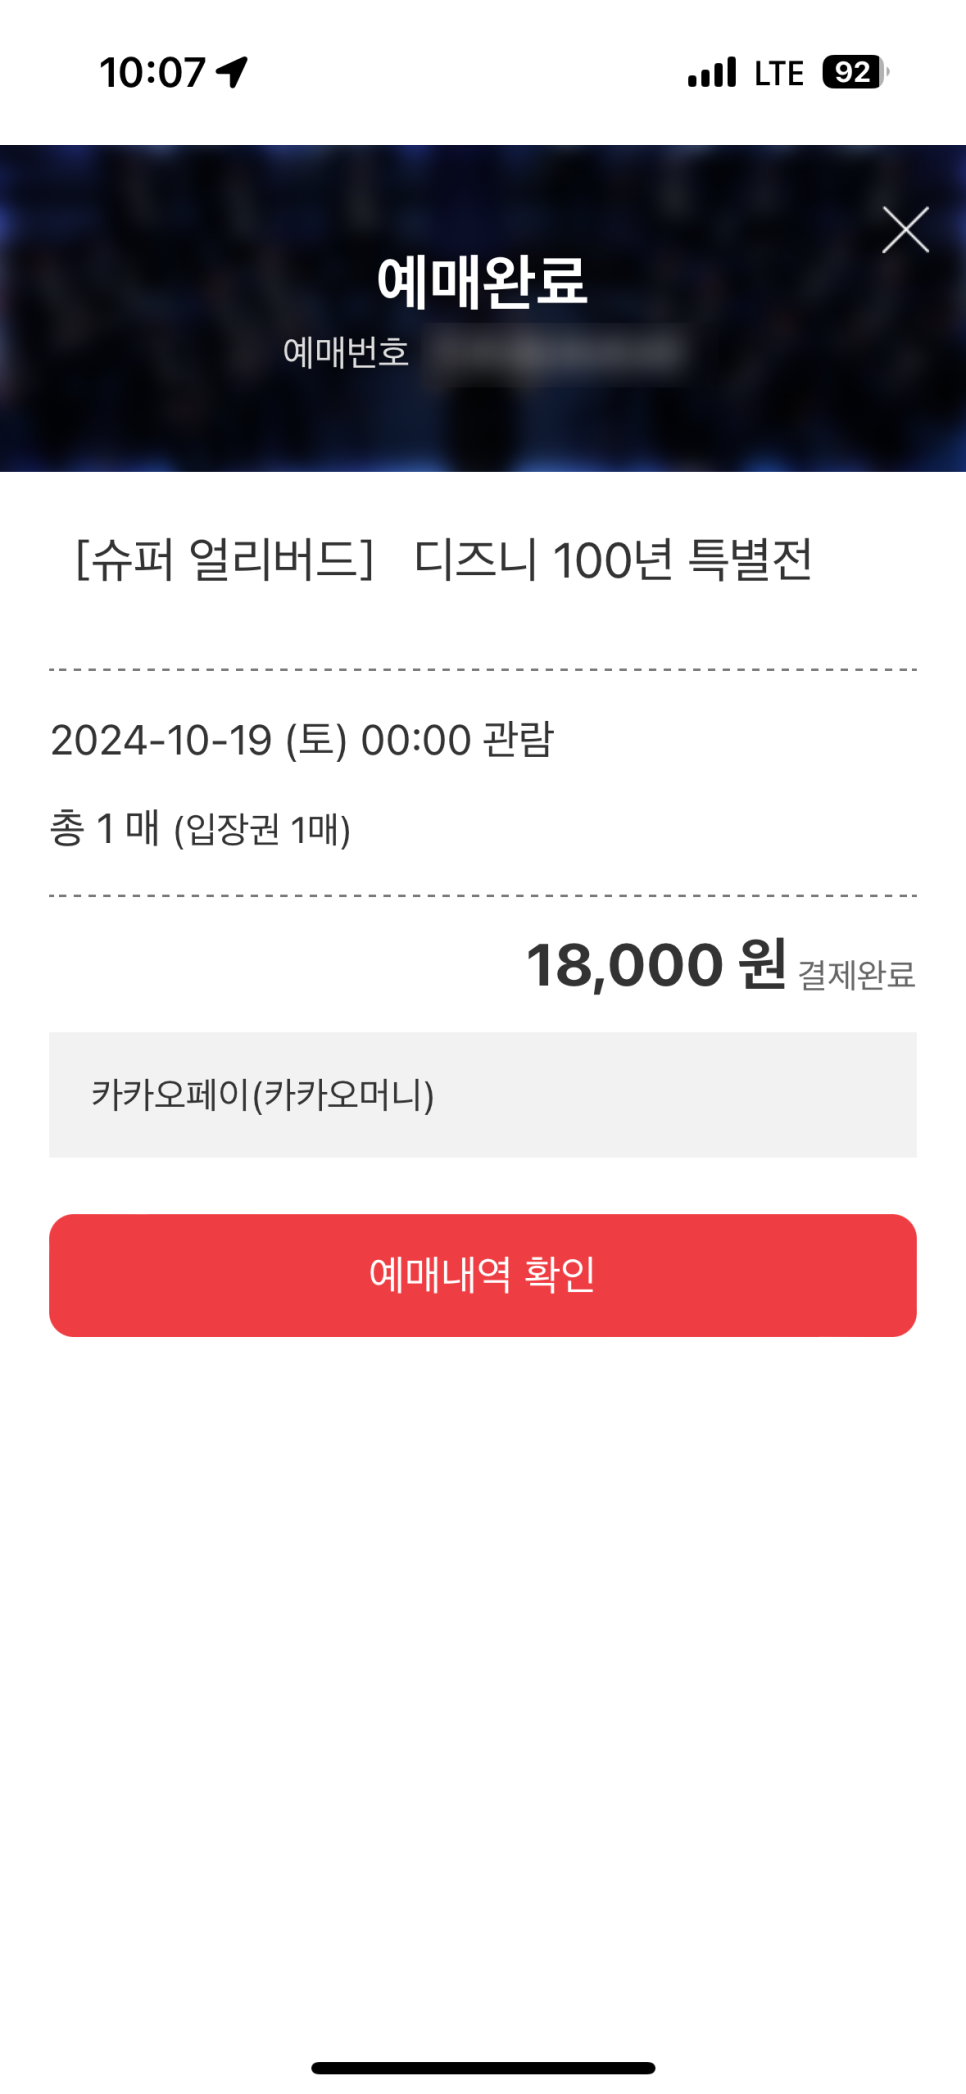966x2094 pixels.
Task: Tap the 18,000 원 price amount
Action: (x=656, y=965)
